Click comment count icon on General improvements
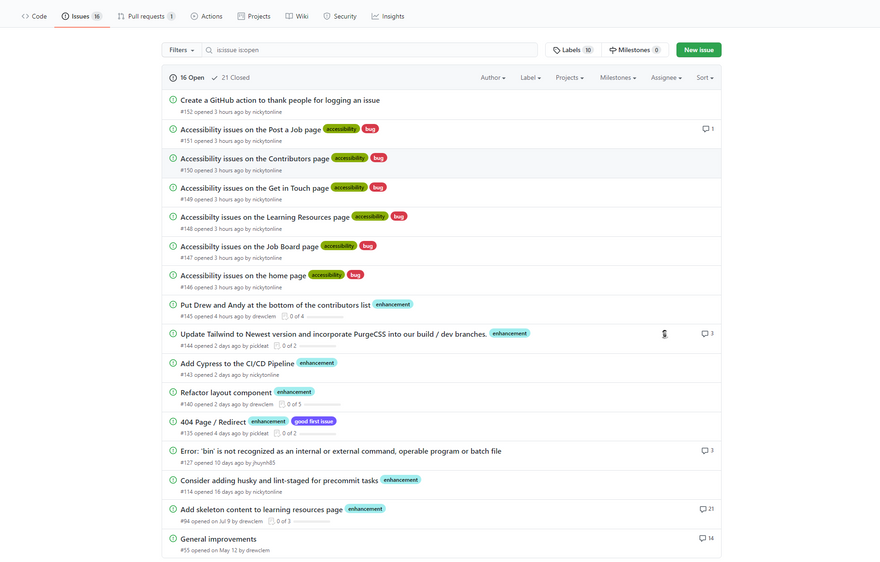Image resolution: width=880 pixels, height=562 pixels. (703, 539)
